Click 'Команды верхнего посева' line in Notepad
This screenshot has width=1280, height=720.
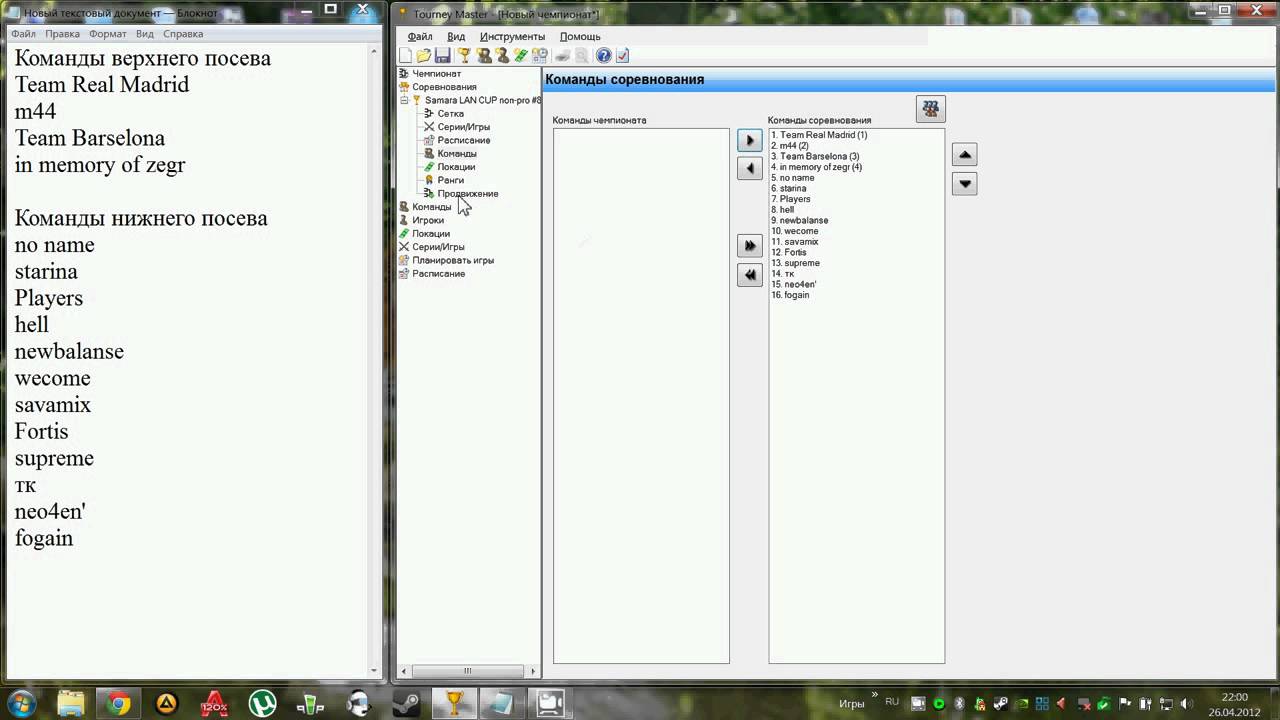tap(143, 58)
